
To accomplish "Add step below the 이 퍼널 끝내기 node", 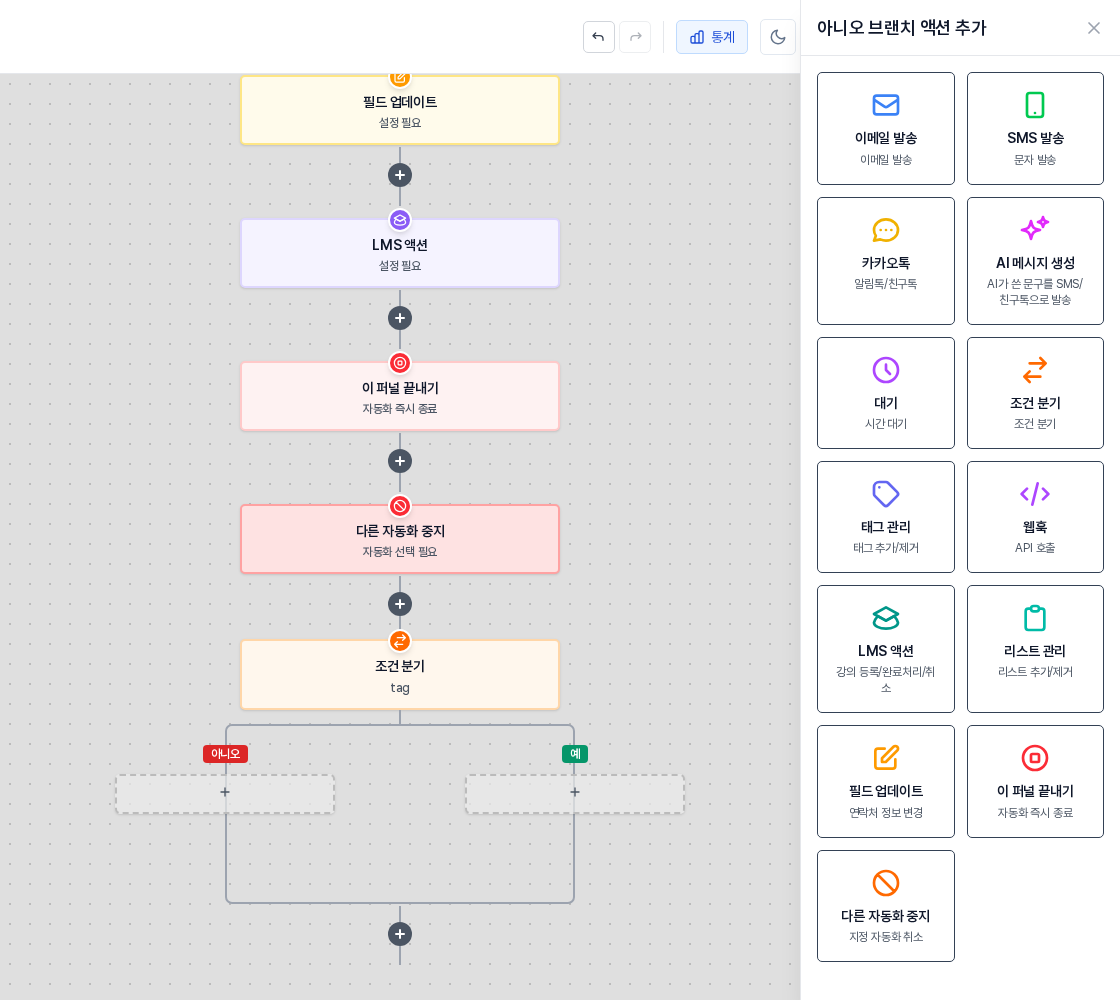I will [400, 461].
